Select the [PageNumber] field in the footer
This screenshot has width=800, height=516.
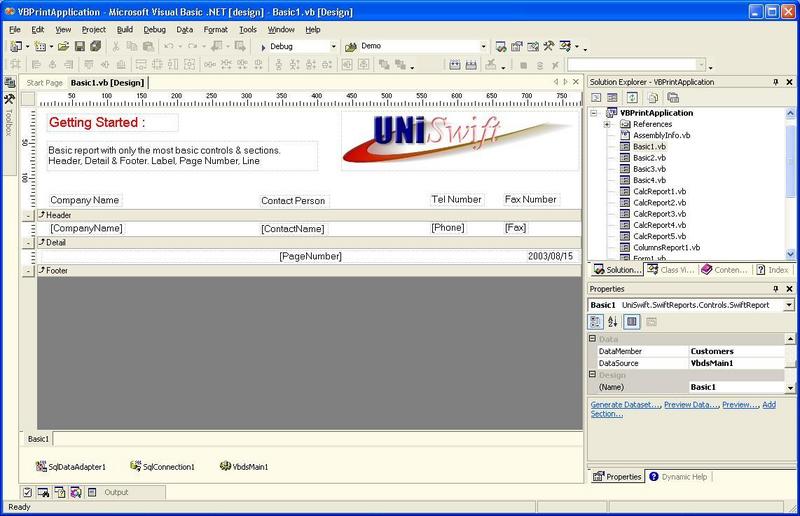310,256
